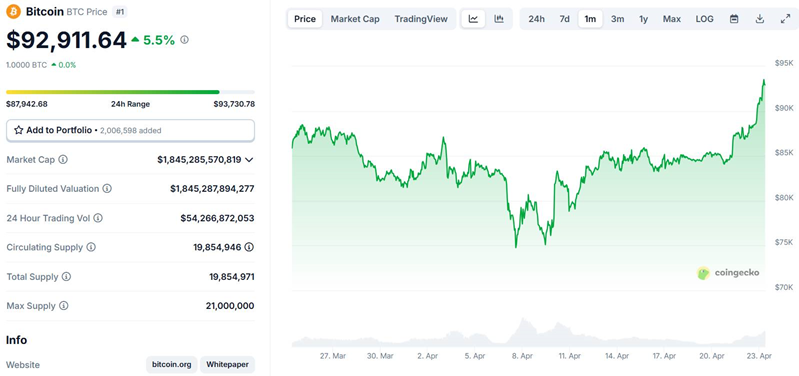Open the TradingView tab
799x376 pixels.
tap(421, 19)
